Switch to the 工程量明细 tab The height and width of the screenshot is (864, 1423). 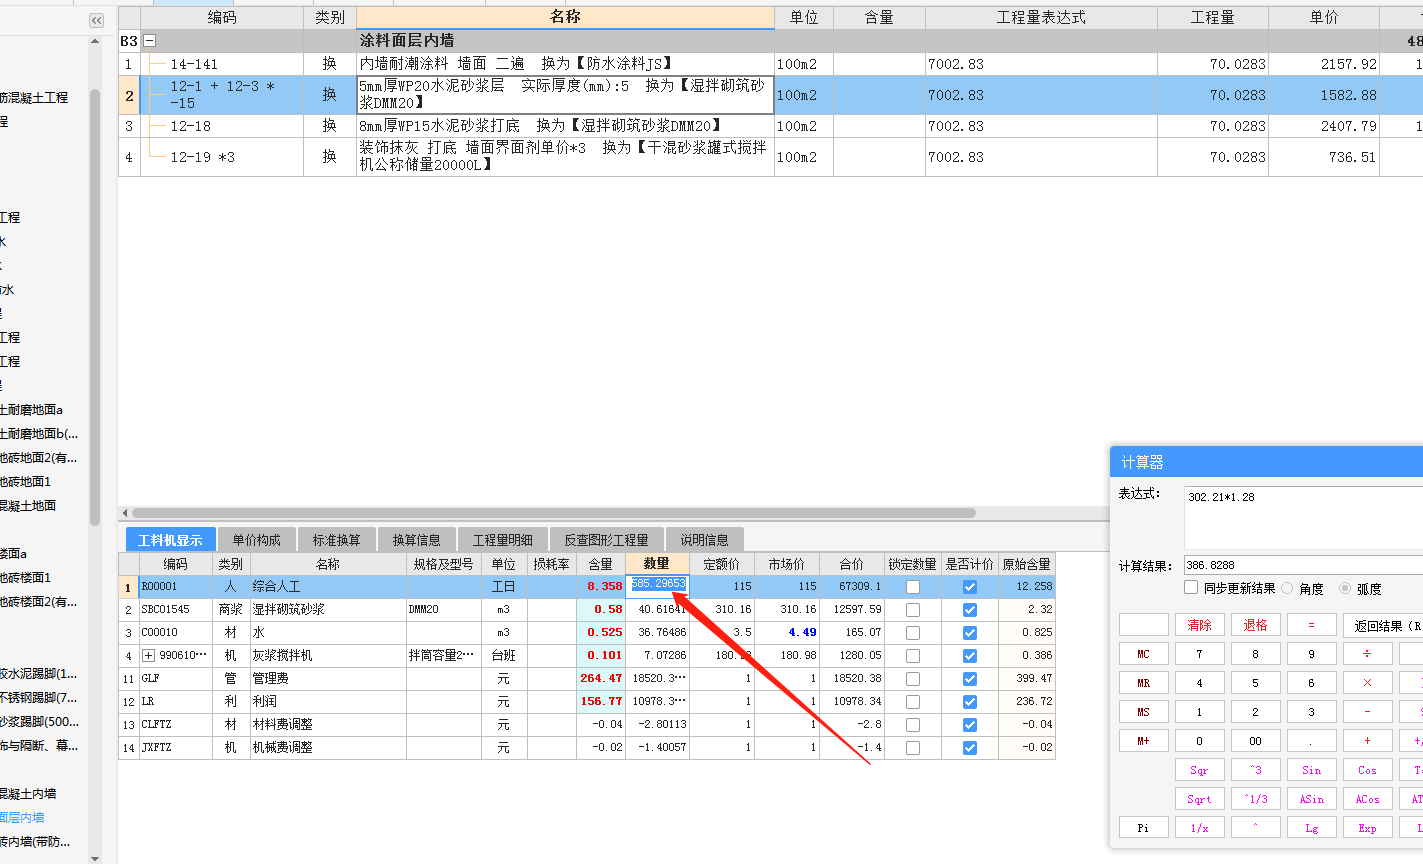pyautogui.click(x=503, y=540)
